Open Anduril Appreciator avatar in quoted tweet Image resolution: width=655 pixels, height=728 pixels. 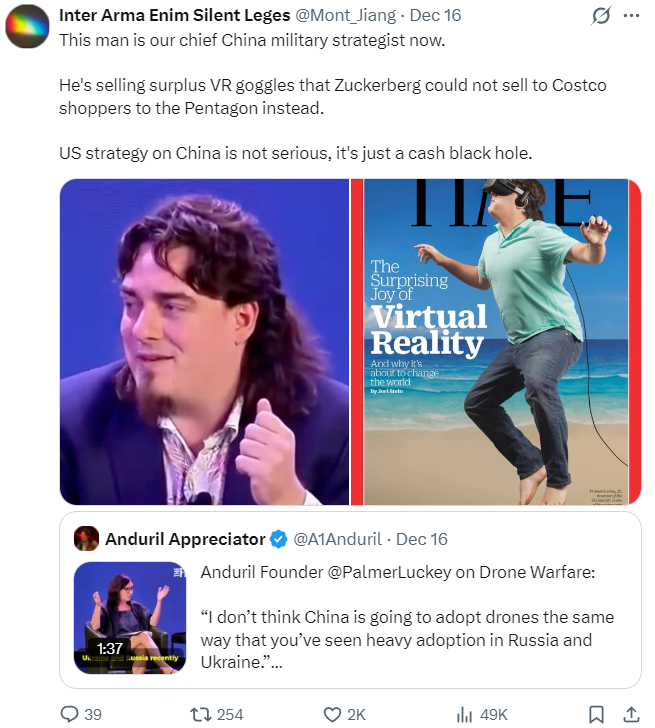pos(86,539)
